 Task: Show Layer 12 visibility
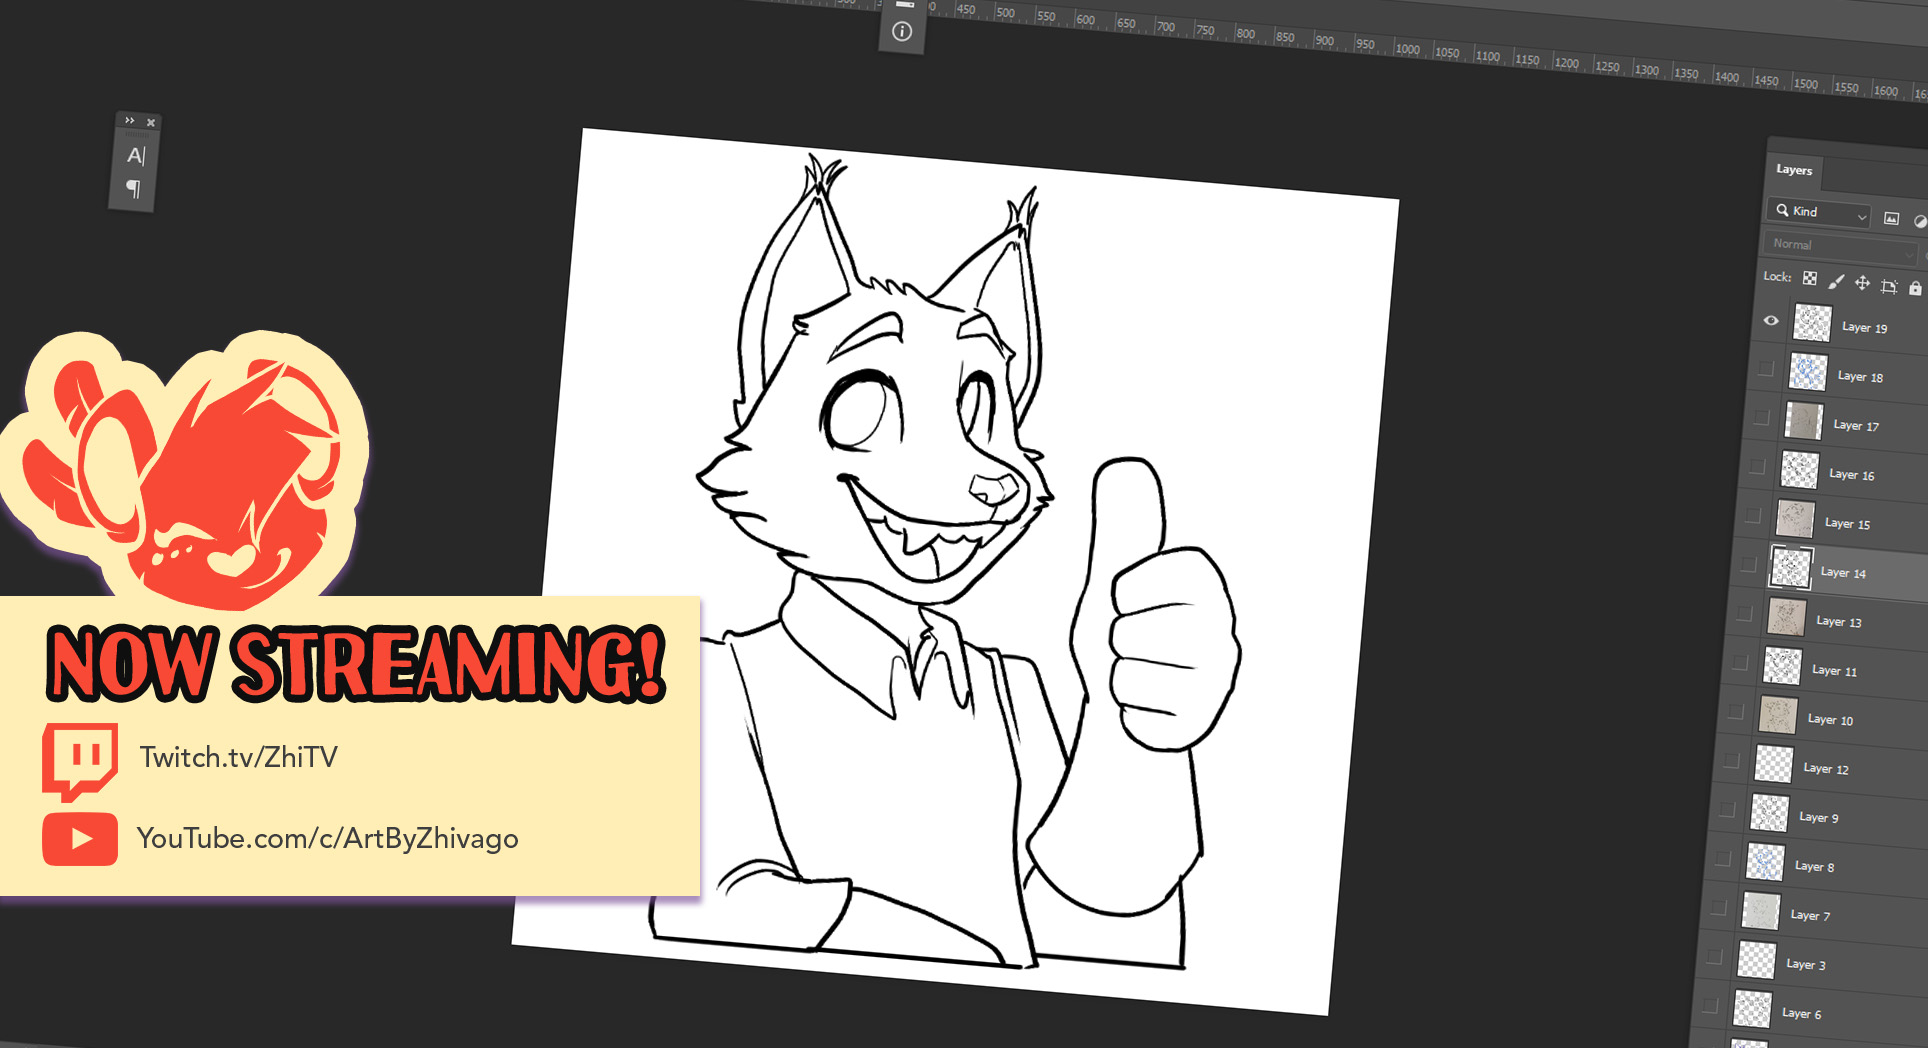(1731, 761)
